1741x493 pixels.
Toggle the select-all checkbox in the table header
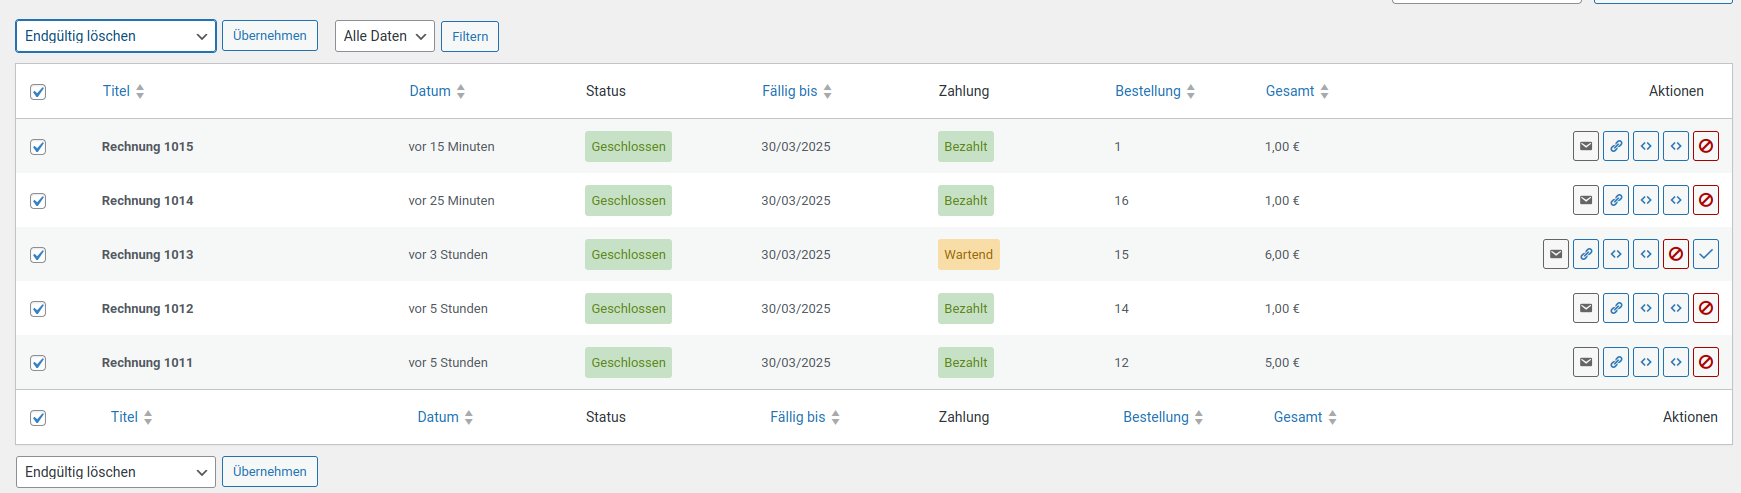point(38,92)
